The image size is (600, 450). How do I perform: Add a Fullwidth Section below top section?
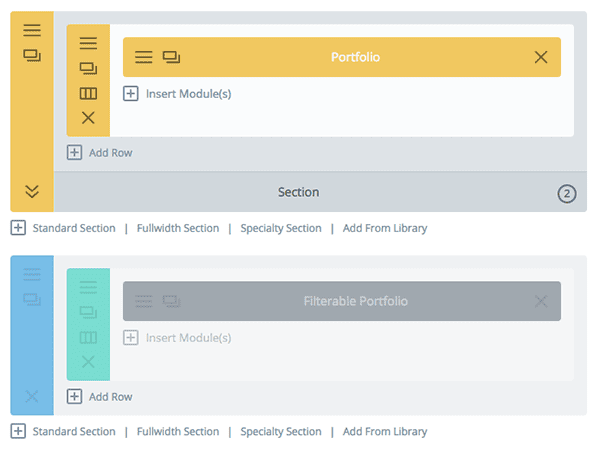[177, 228]
